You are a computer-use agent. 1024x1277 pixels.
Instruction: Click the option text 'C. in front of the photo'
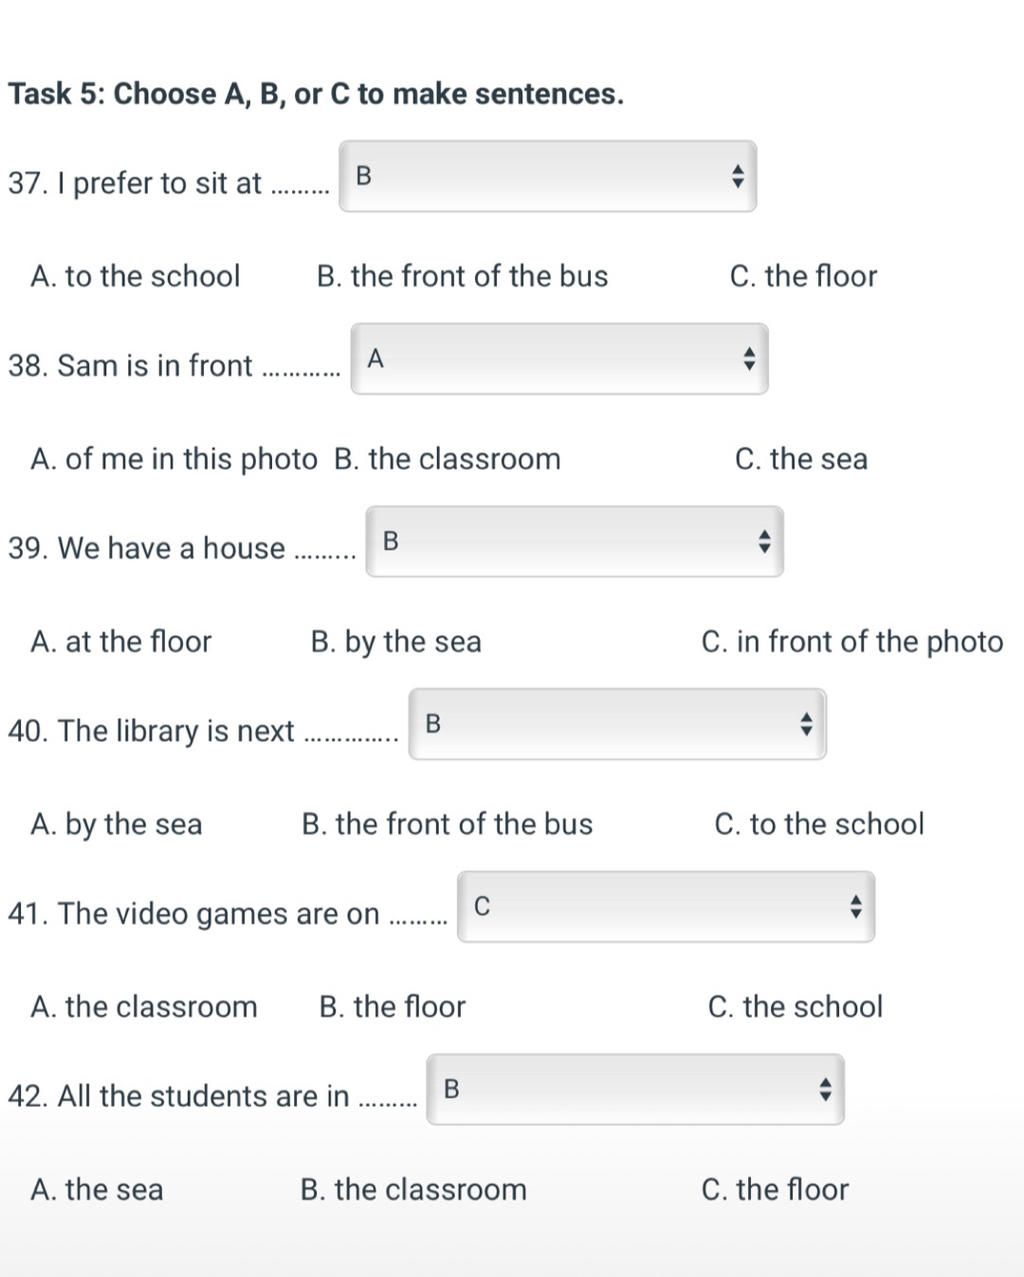tap(853, 642)
